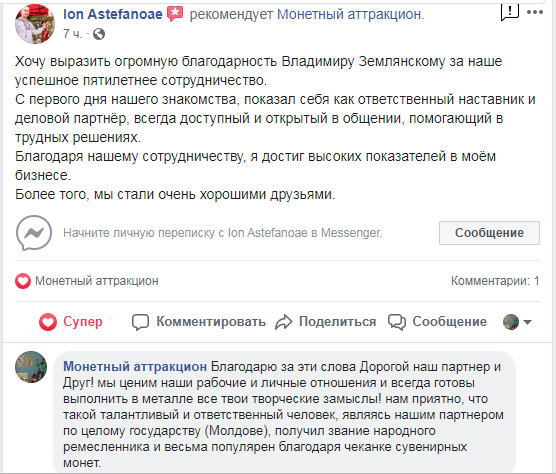
Task: Show the Комментарии: 1 comments list
Action: (x=495, y=281)
